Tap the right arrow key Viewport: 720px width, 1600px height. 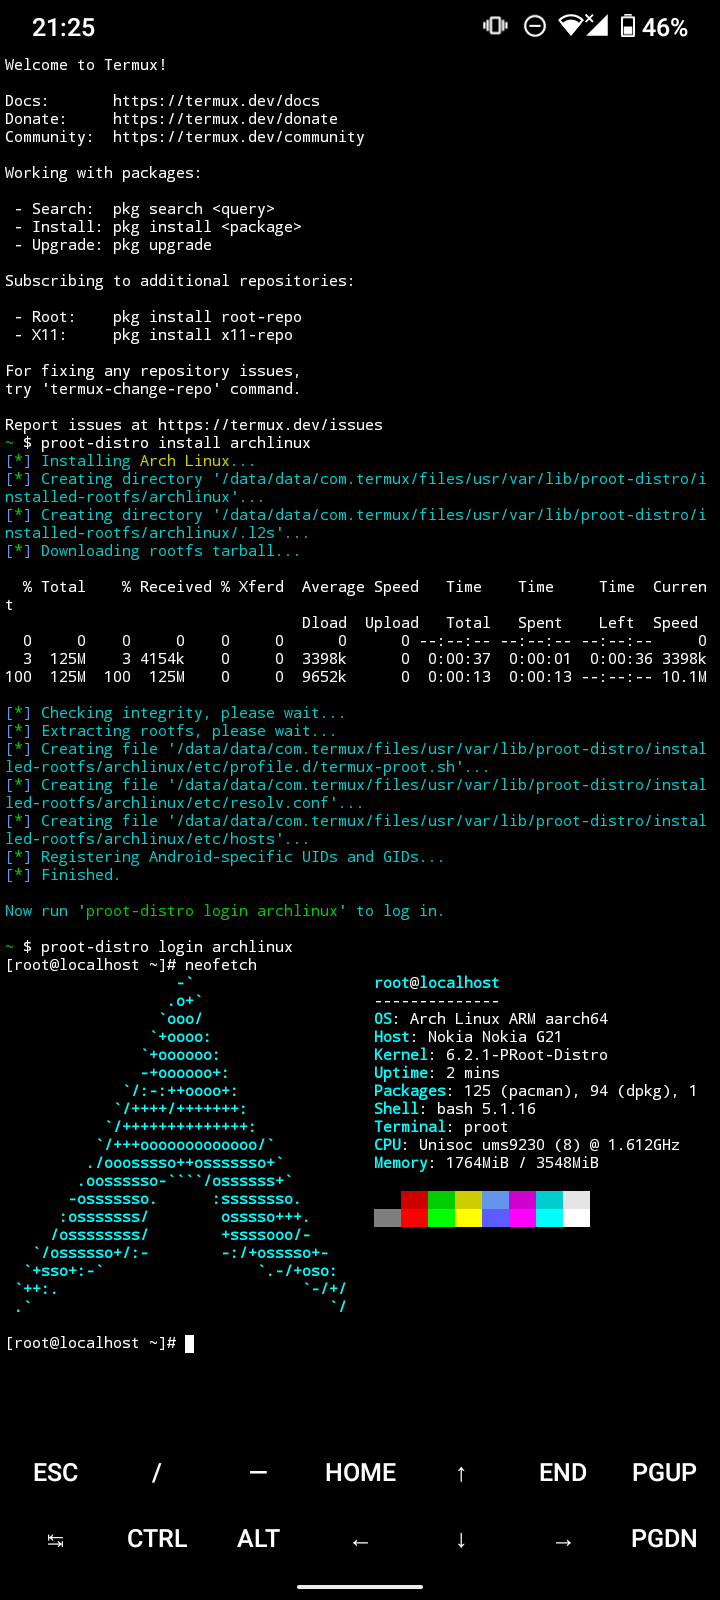(x=563, y=1542)
